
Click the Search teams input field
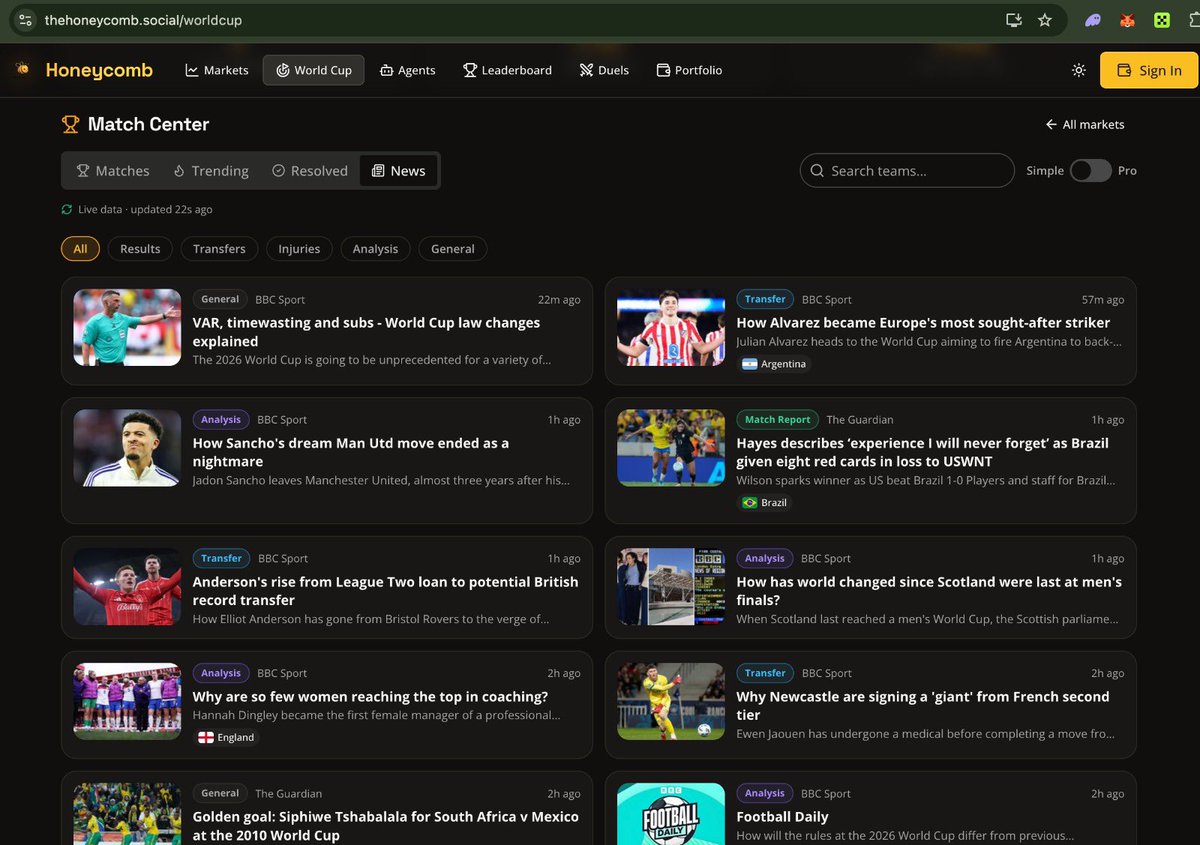point(907,171)
